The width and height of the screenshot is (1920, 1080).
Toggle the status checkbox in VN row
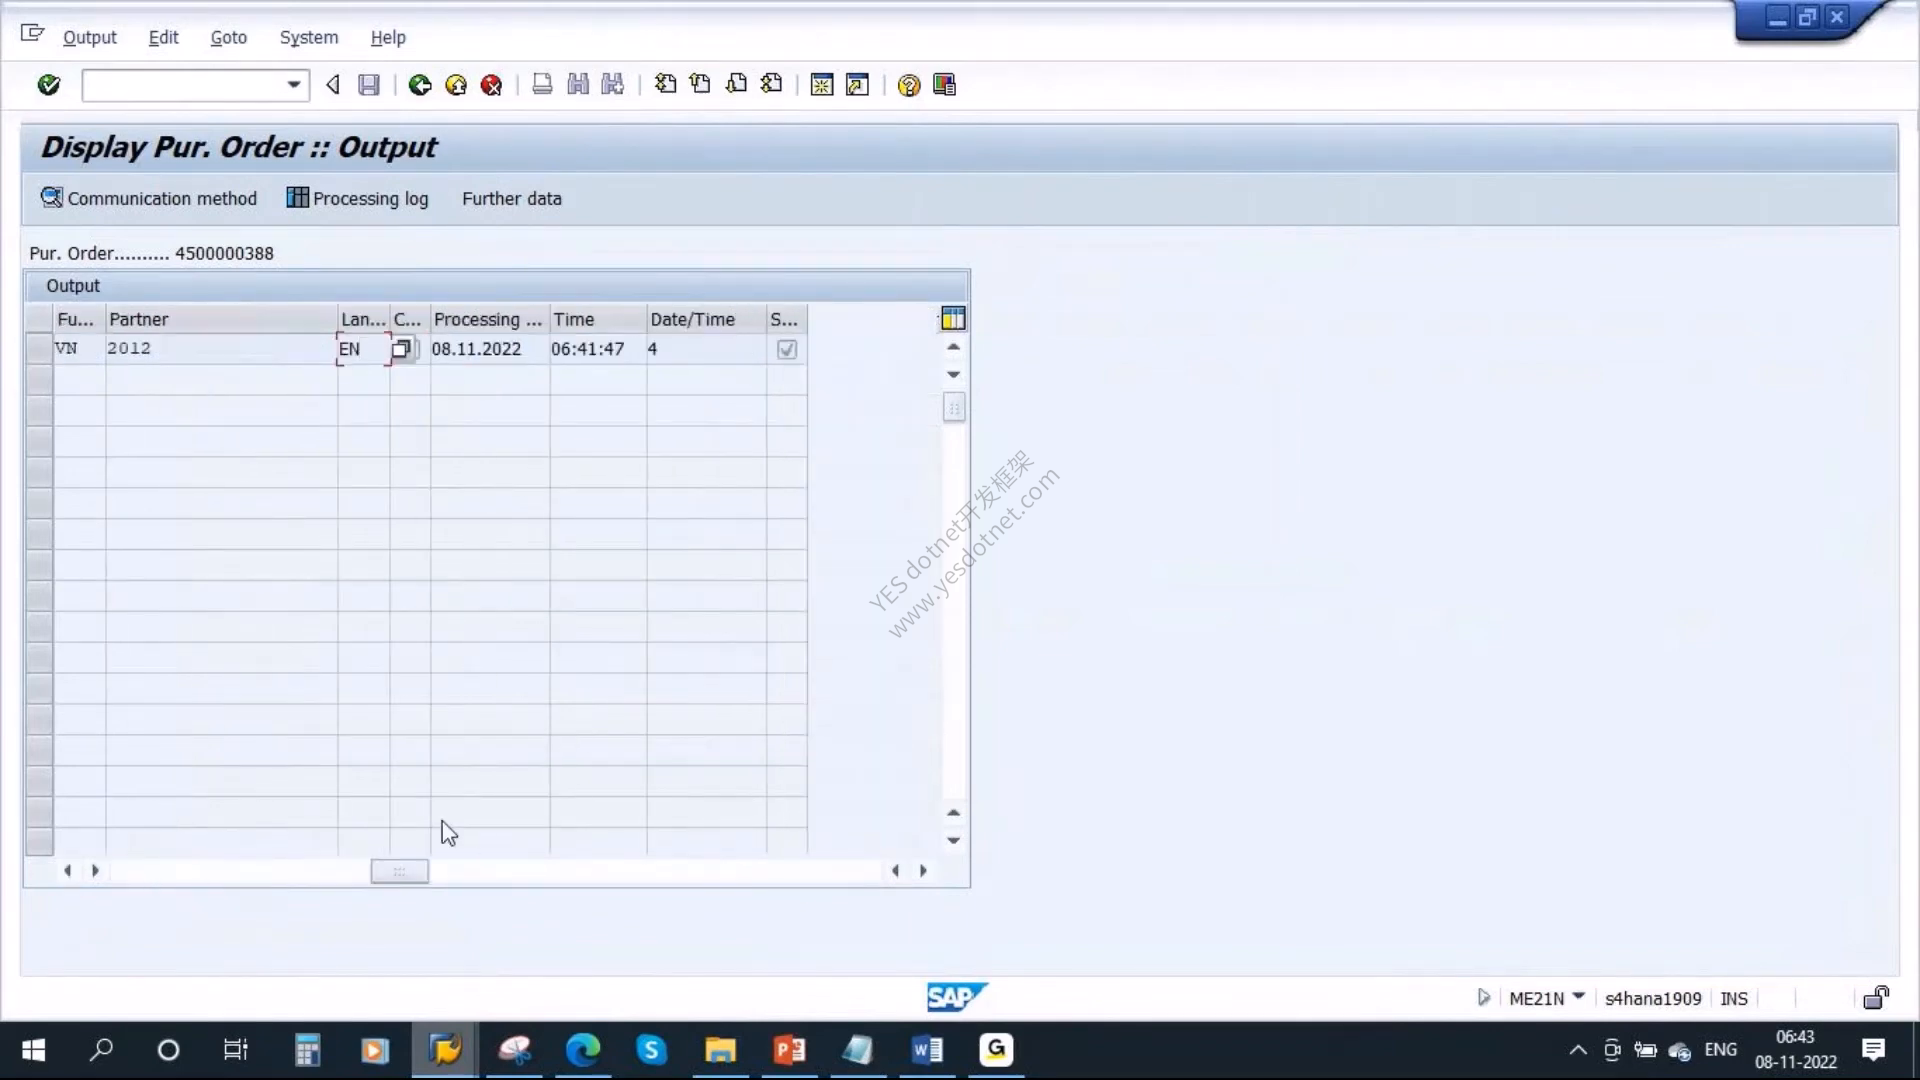coord(787,349)
